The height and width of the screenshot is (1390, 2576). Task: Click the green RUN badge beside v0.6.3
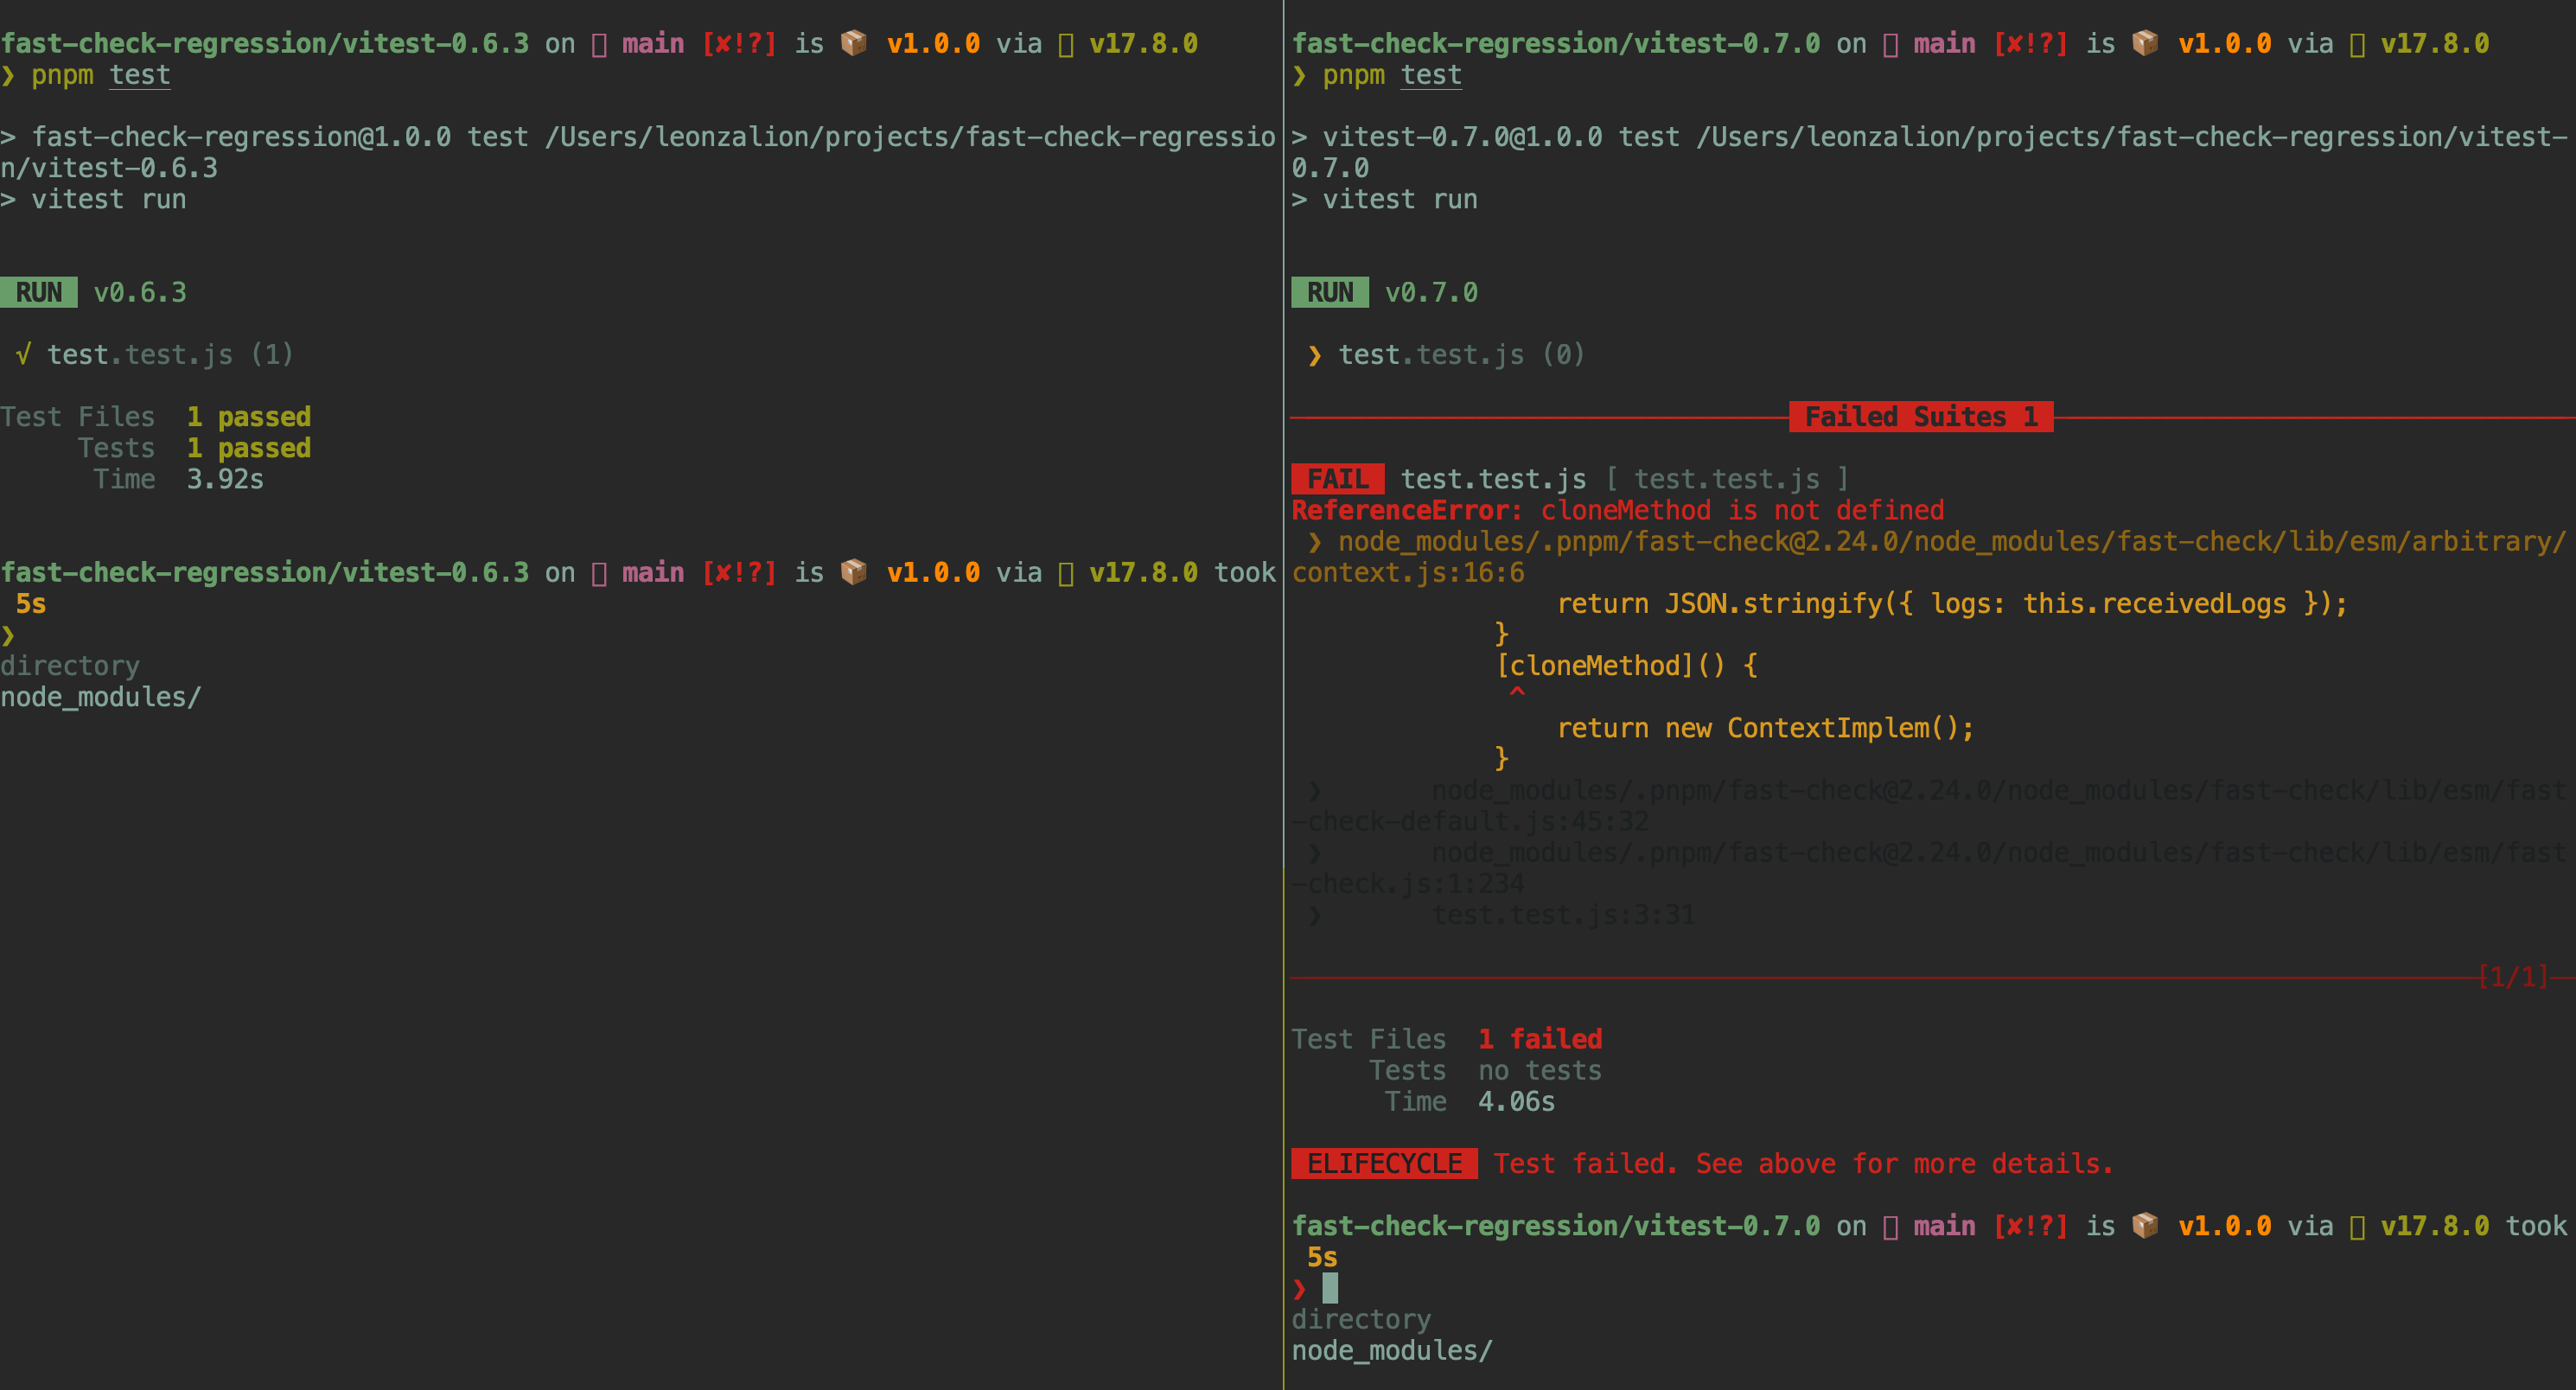(39, 292)
